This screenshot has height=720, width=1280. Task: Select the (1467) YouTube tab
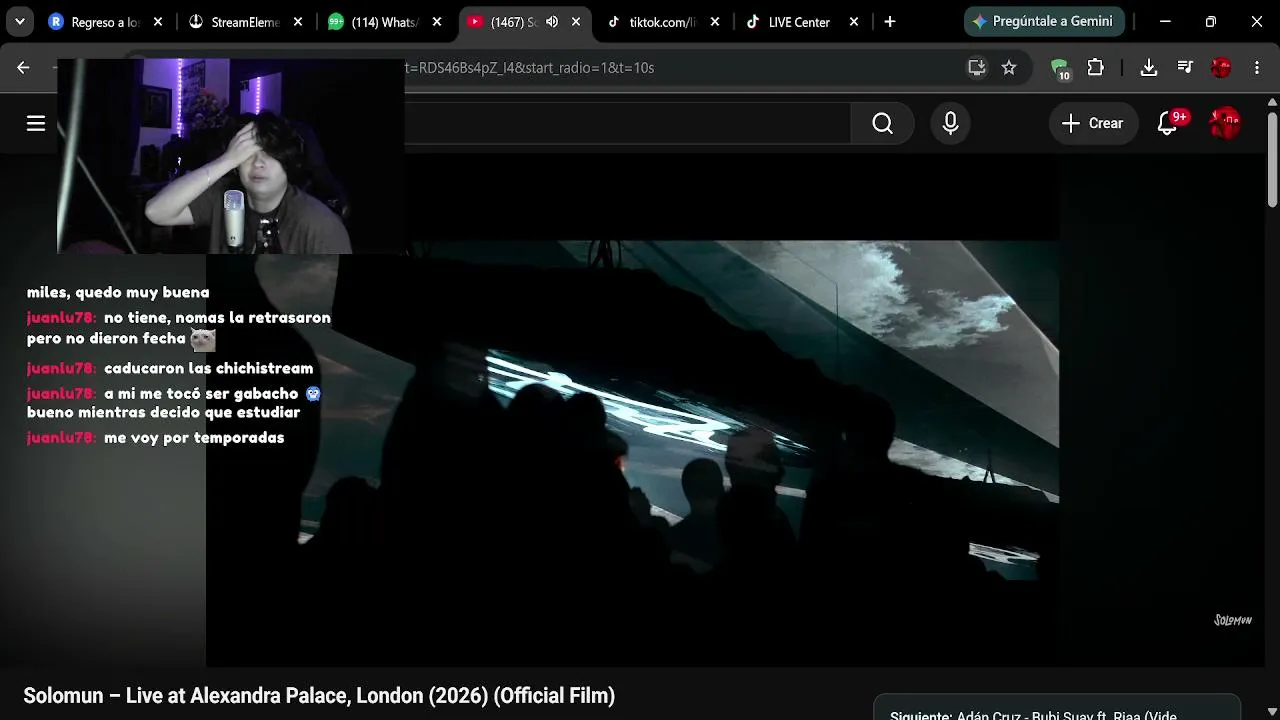pos(513,22)
